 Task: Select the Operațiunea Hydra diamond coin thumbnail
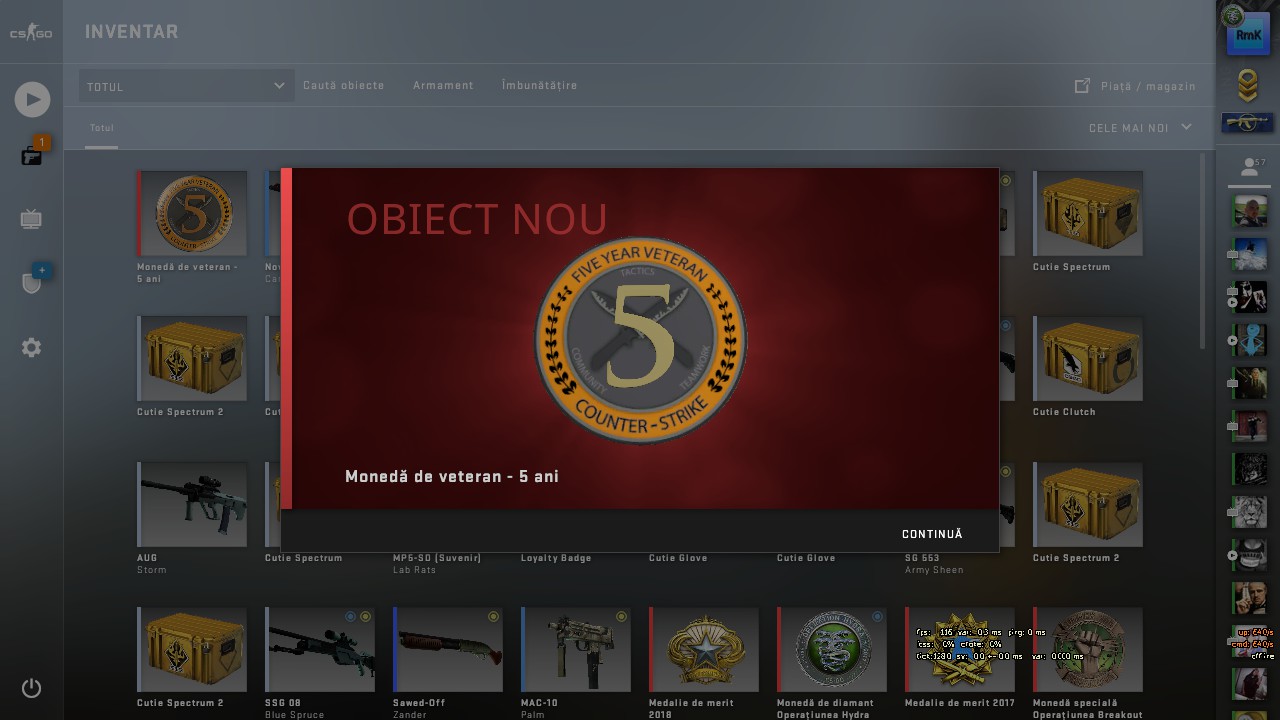(832, 649)
